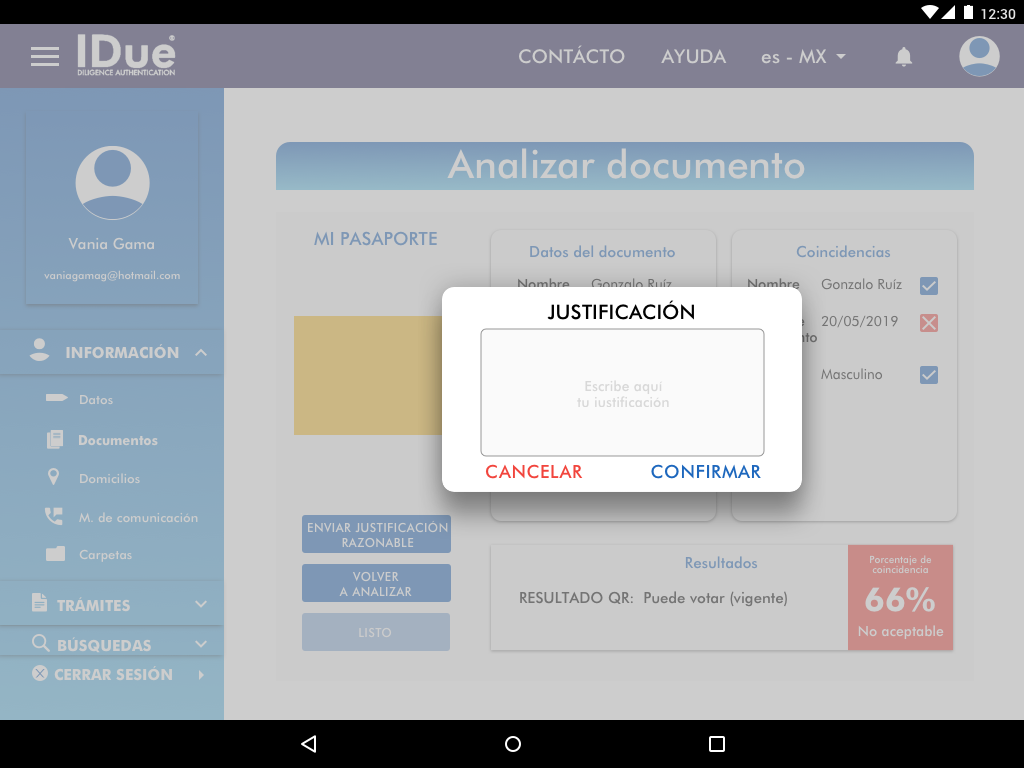Screen dimensions: 1024x768
Task: Toggle the Masculino match checkbox
Action: click(929, 375)
